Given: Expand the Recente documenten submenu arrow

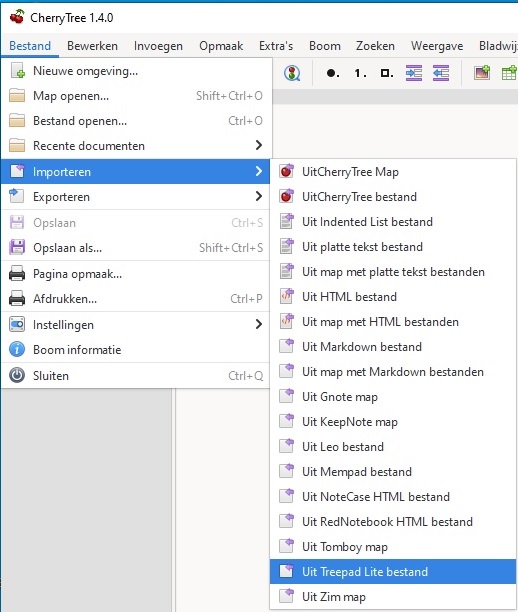Looking at the screenshot, I should 258,145.
